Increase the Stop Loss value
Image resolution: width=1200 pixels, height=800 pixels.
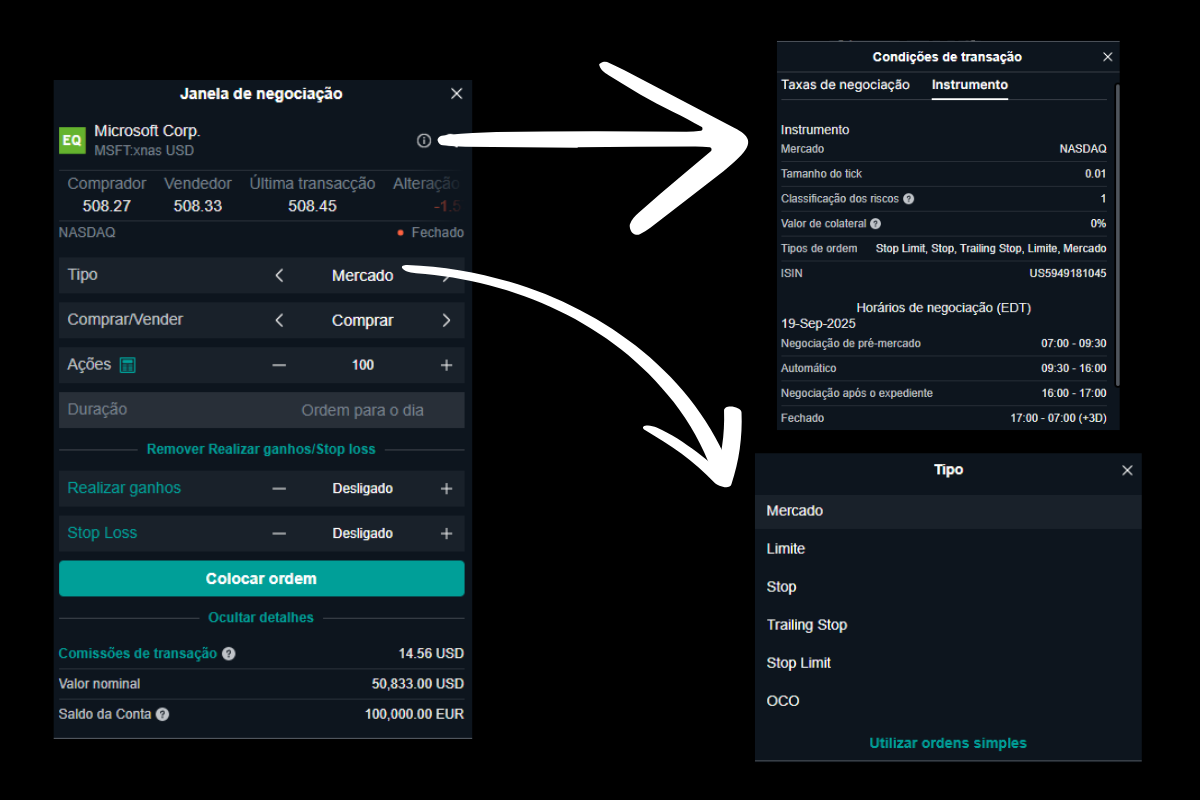click(x=446, y=534)
